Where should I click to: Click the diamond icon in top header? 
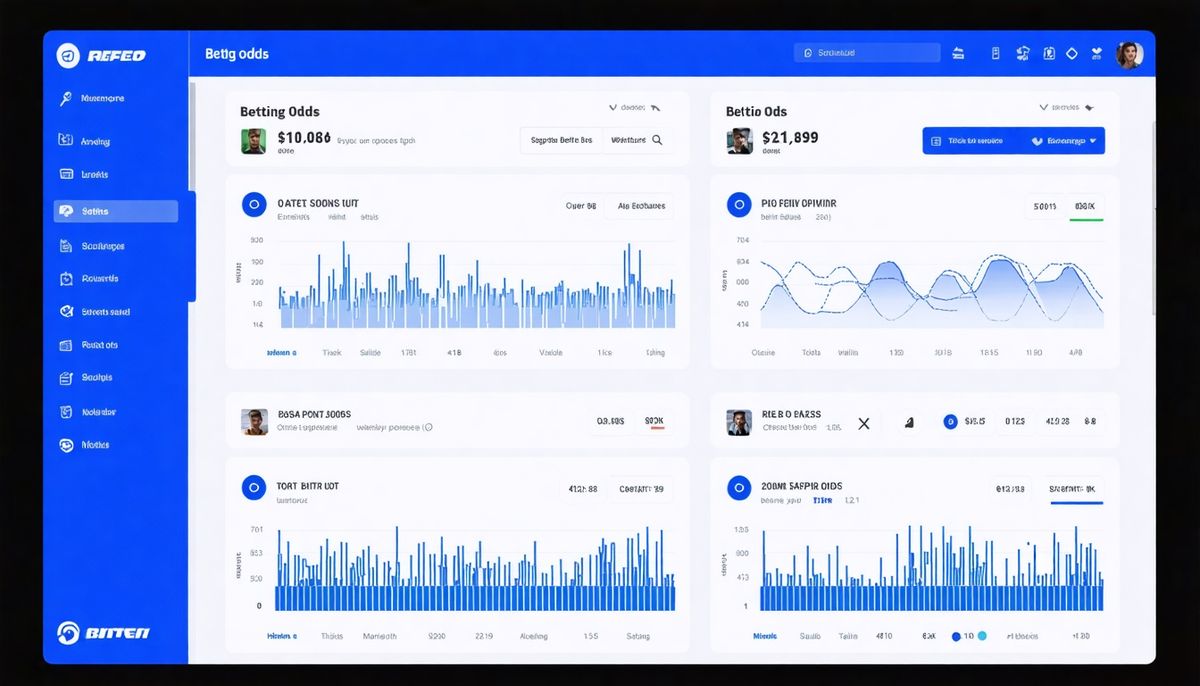(x=1072, y=54)
